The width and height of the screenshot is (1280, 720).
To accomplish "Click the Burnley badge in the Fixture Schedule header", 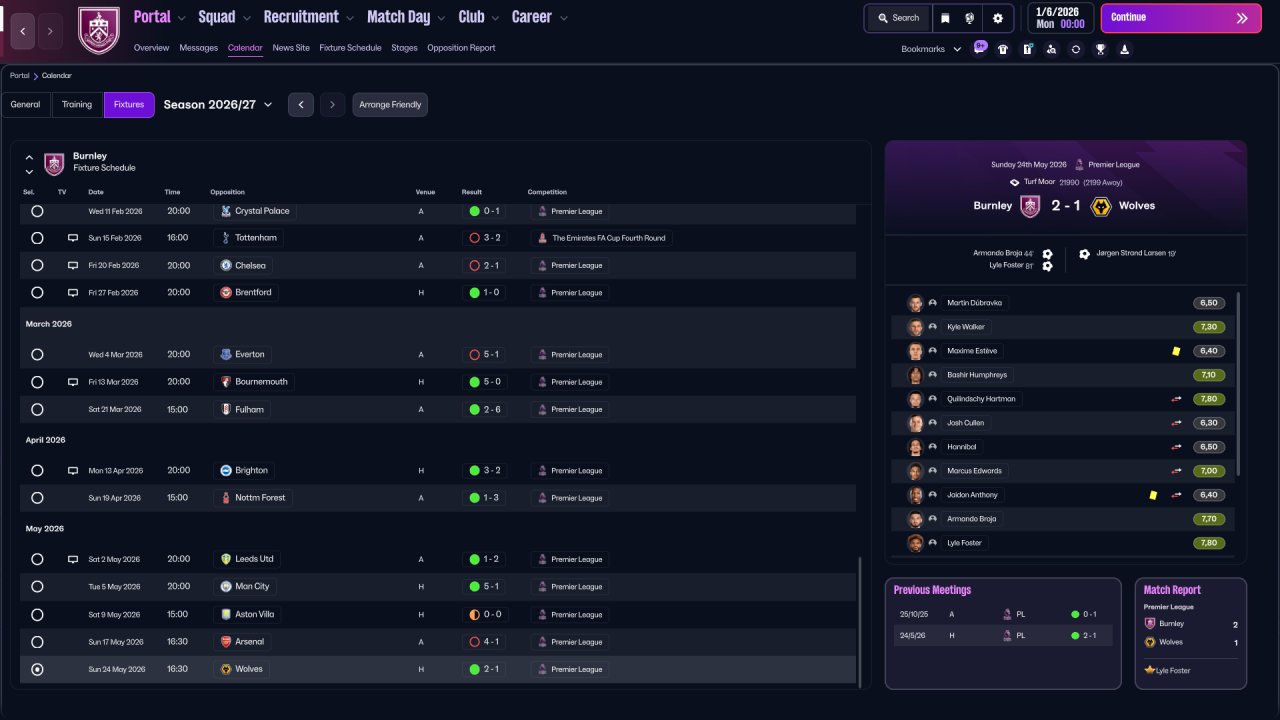I will [54, 163].
